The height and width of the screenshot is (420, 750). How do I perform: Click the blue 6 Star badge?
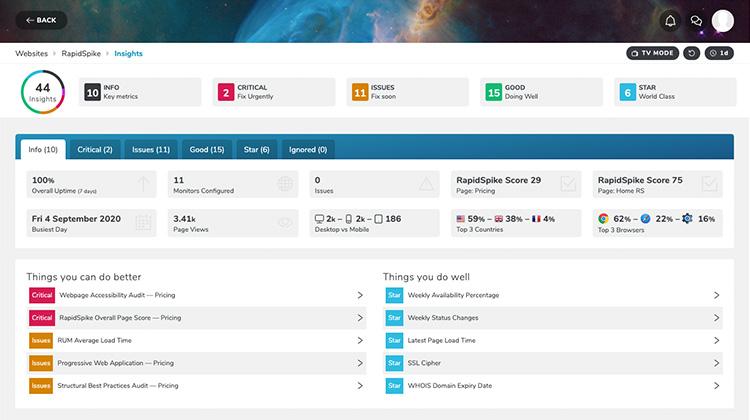coord(628,92)
